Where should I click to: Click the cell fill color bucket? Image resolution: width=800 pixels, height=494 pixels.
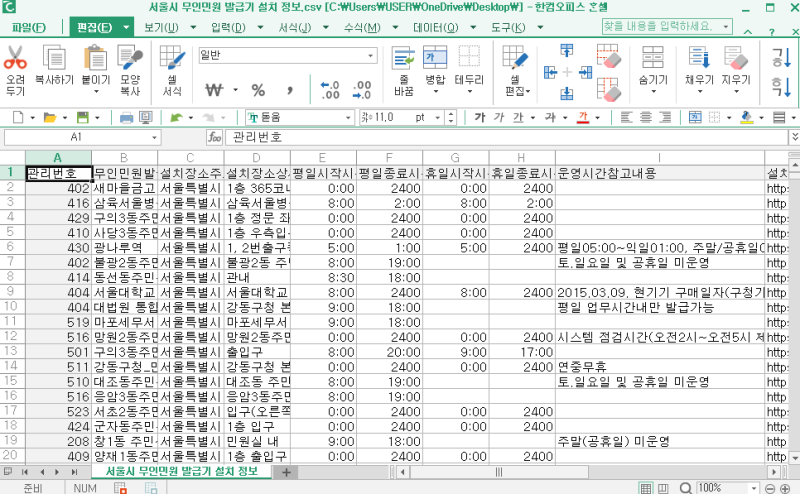(x=746, y=117)
